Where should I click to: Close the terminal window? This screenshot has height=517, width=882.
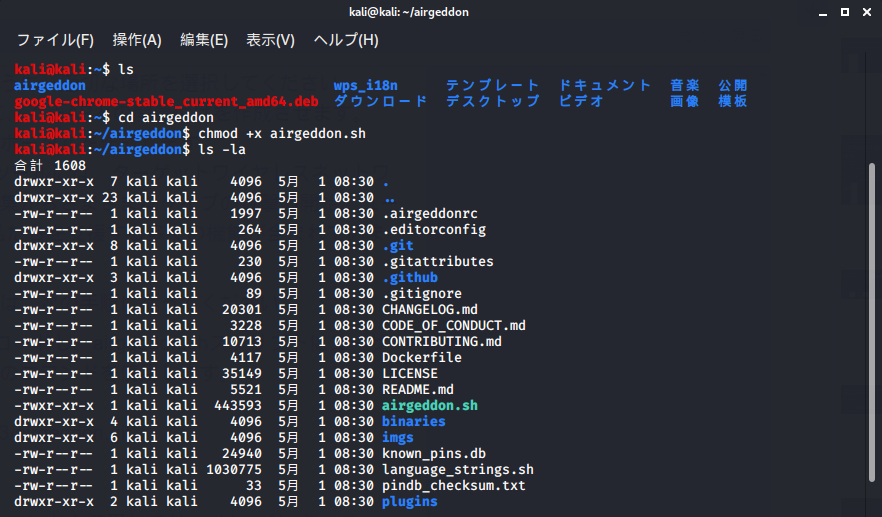click(x=867, y=12)
